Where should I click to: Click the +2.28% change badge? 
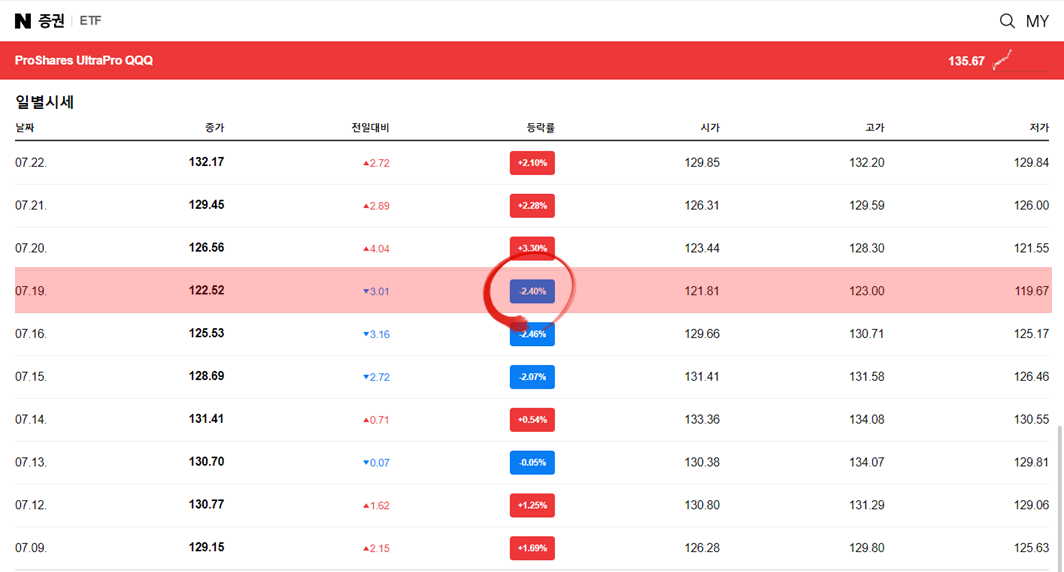pos(532,206)
